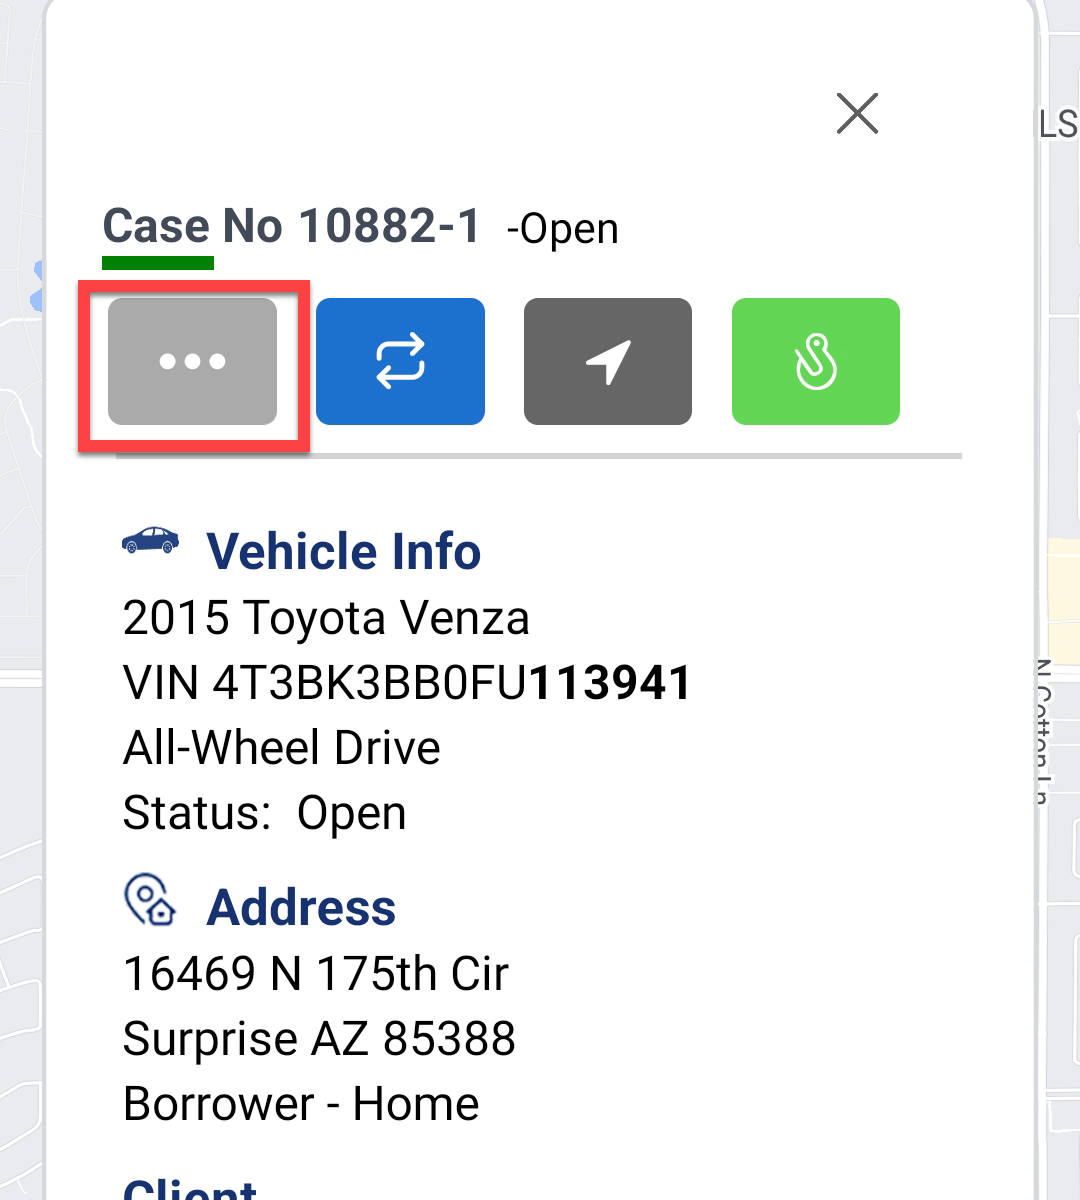
Task: Click the -Open status label beside case number
Action: pyautogui.click(x=563, y=229)
